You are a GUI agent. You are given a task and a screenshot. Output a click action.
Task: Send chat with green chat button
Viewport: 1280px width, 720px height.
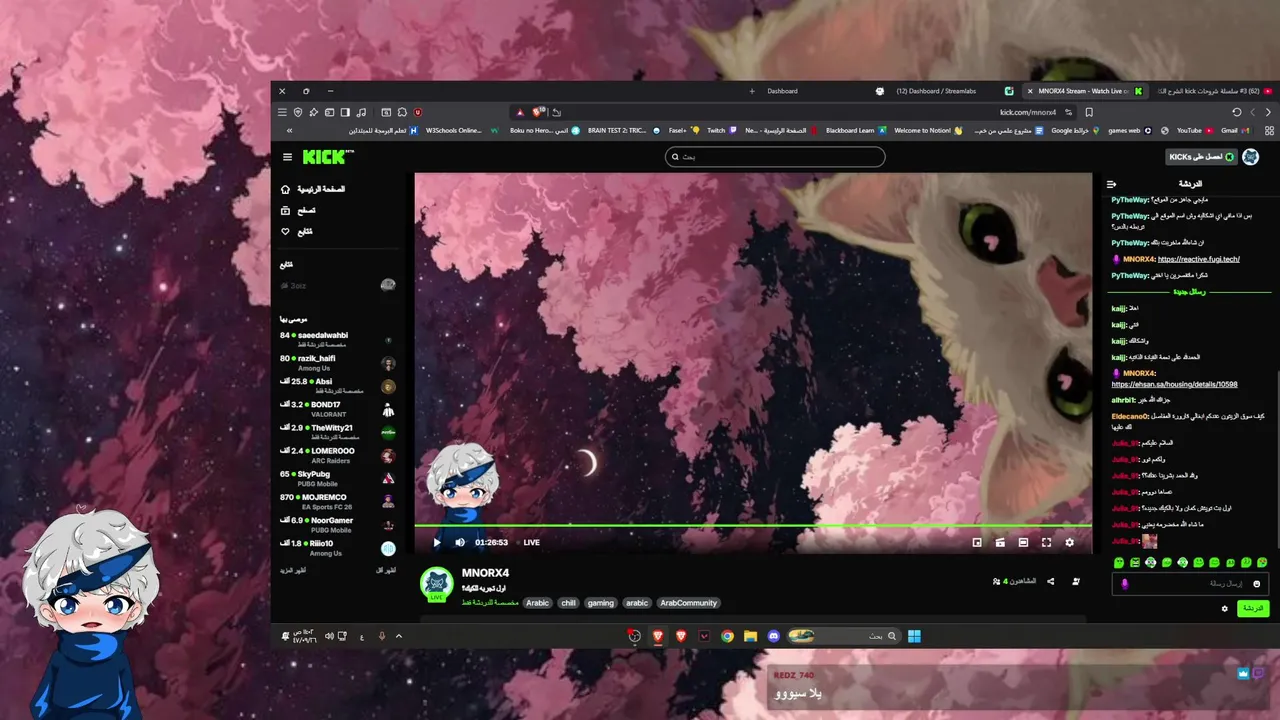[1252, 608]
